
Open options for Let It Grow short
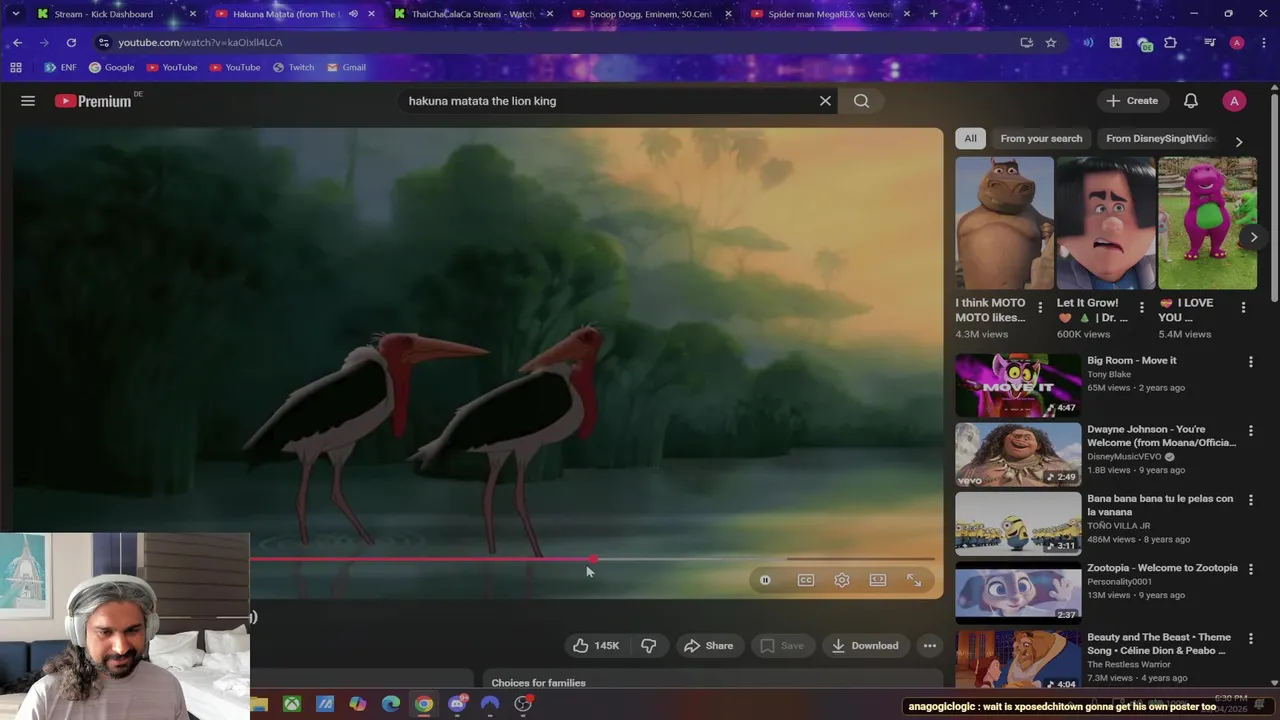1141,308
